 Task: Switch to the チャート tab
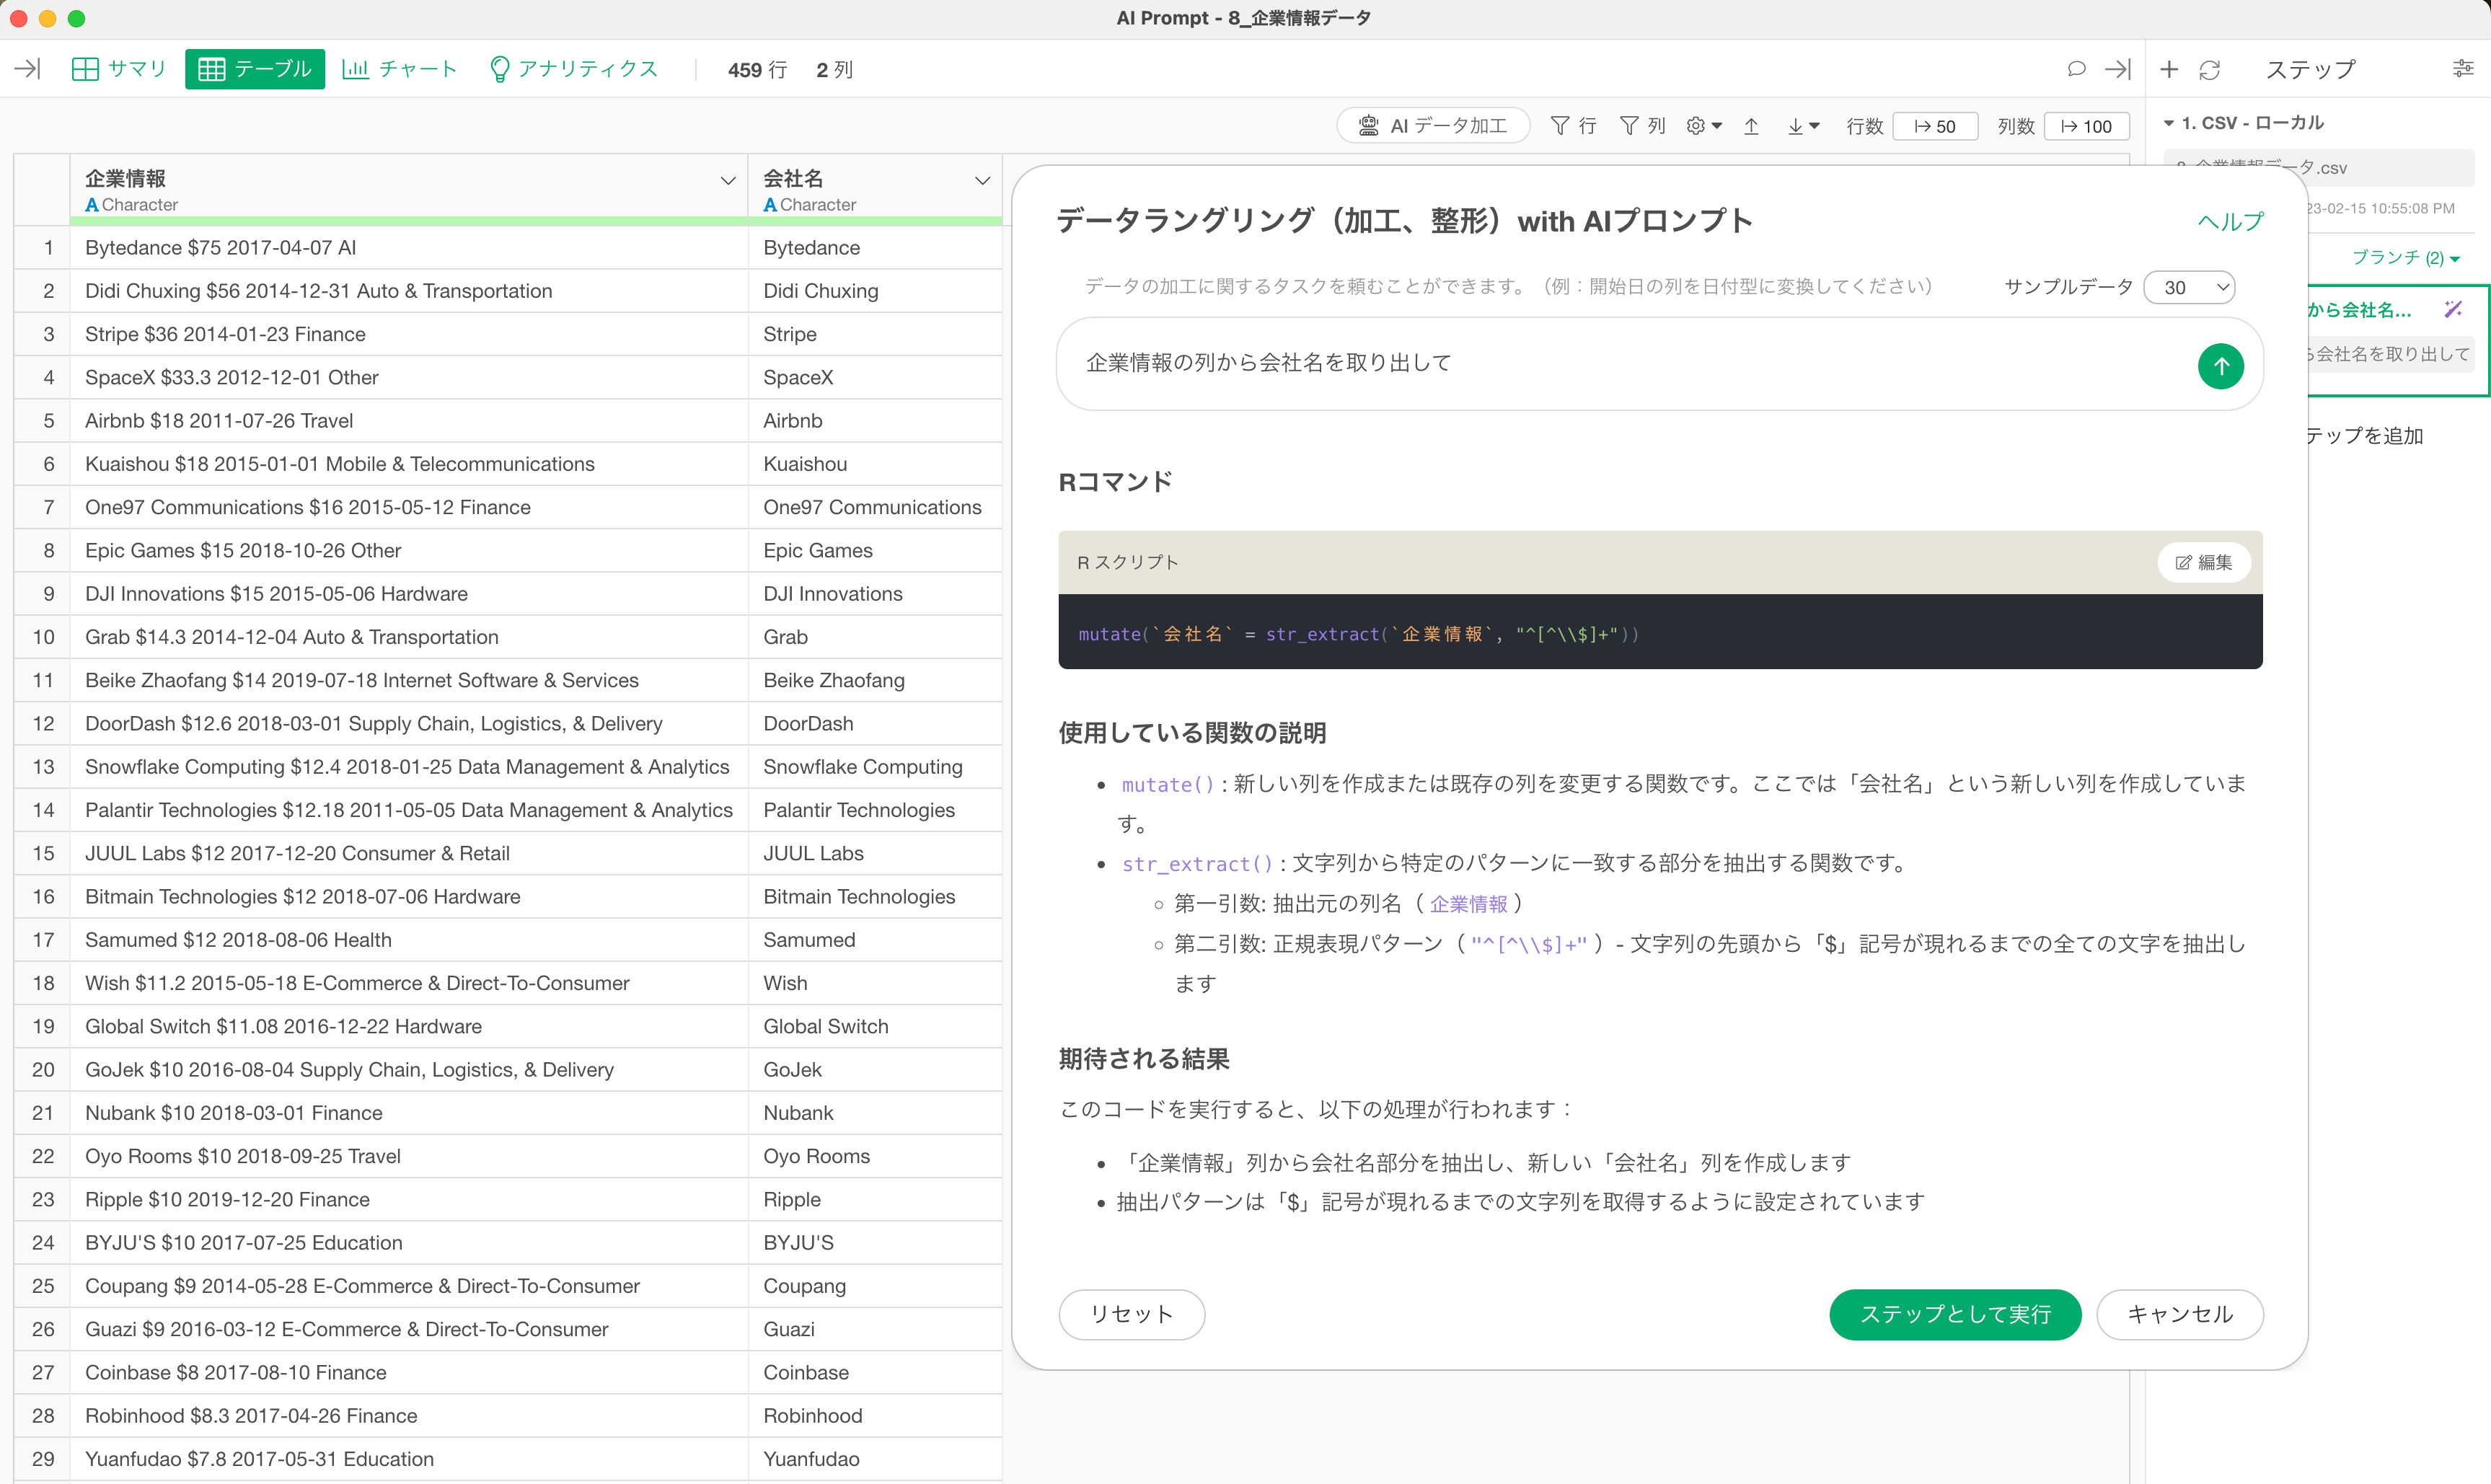point(400,69)
